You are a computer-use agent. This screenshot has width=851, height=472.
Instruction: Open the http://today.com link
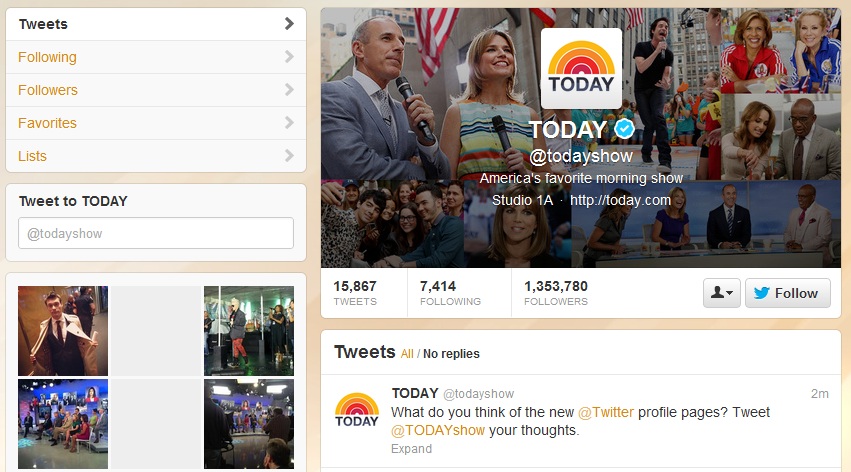[x=620, y=200]
